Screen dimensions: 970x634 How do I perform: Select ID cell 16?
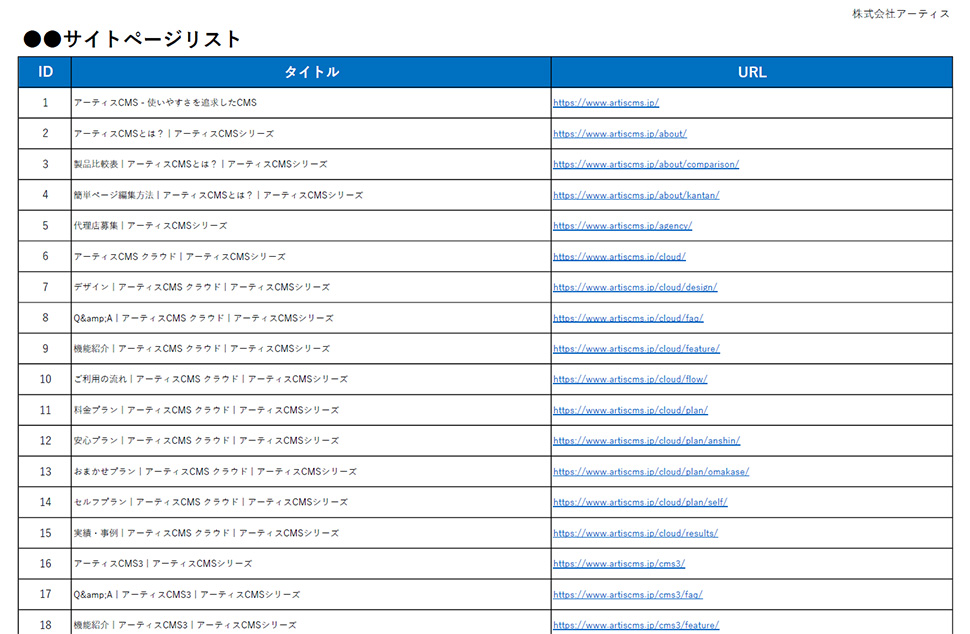coord(45,563)
